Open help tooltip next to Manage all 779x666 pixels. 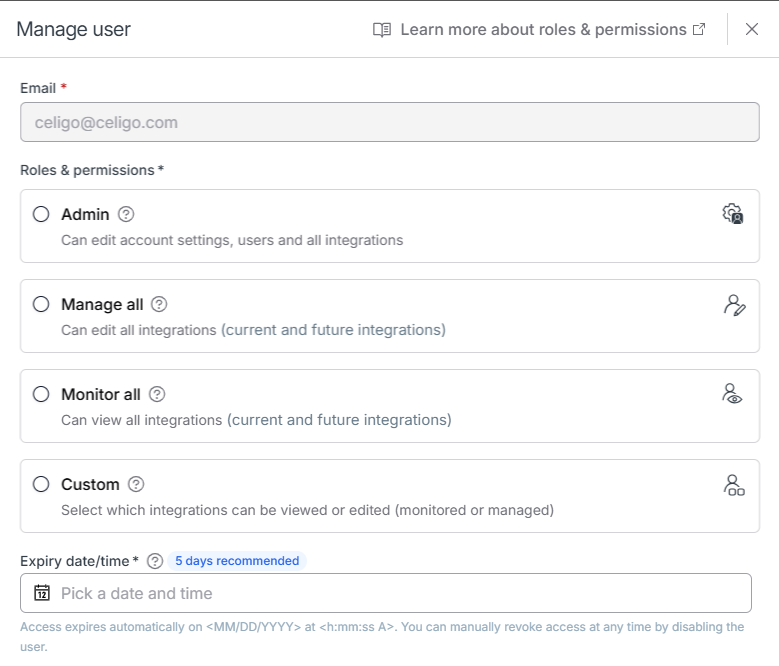159,304
